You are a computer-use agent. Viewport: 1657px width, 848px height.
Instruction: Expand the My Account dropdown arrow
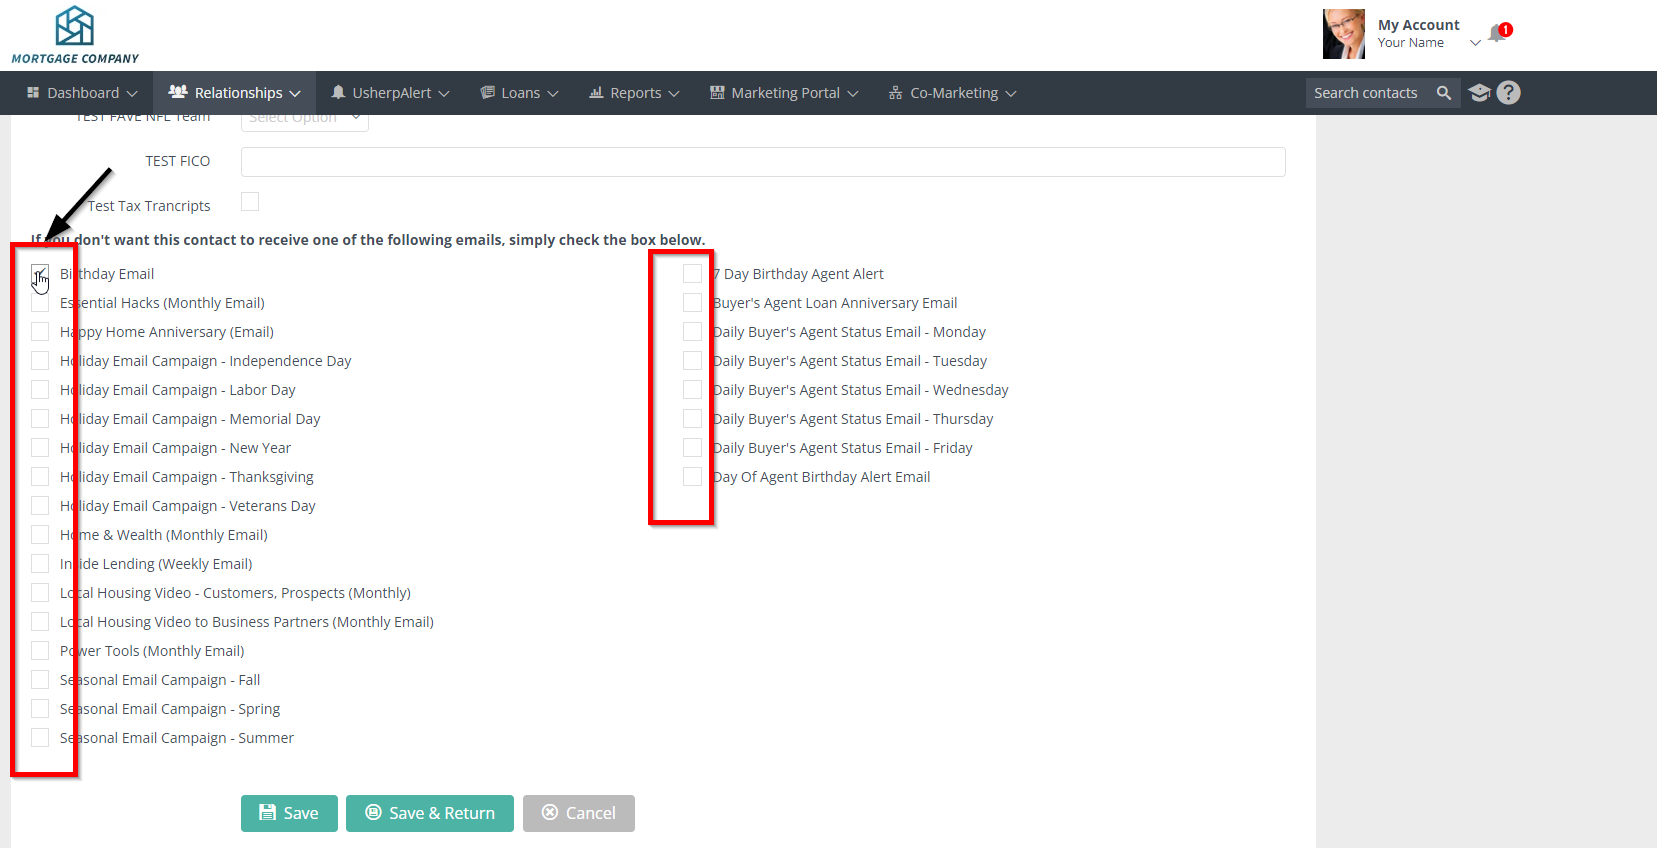[x=1475, y=43]
